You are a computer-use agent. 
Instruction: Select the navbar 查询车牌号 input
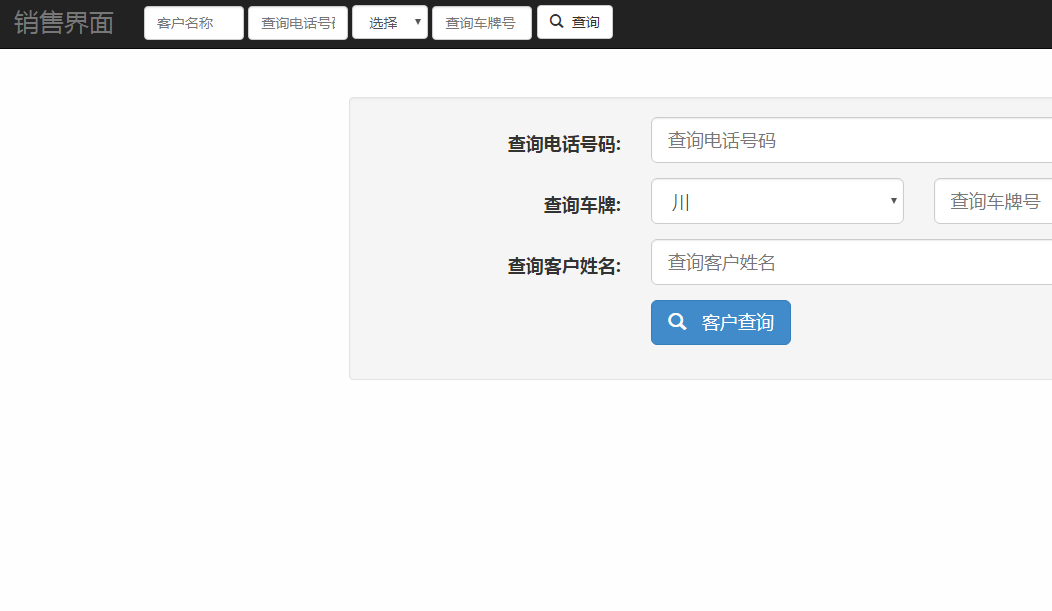point(482,23)
